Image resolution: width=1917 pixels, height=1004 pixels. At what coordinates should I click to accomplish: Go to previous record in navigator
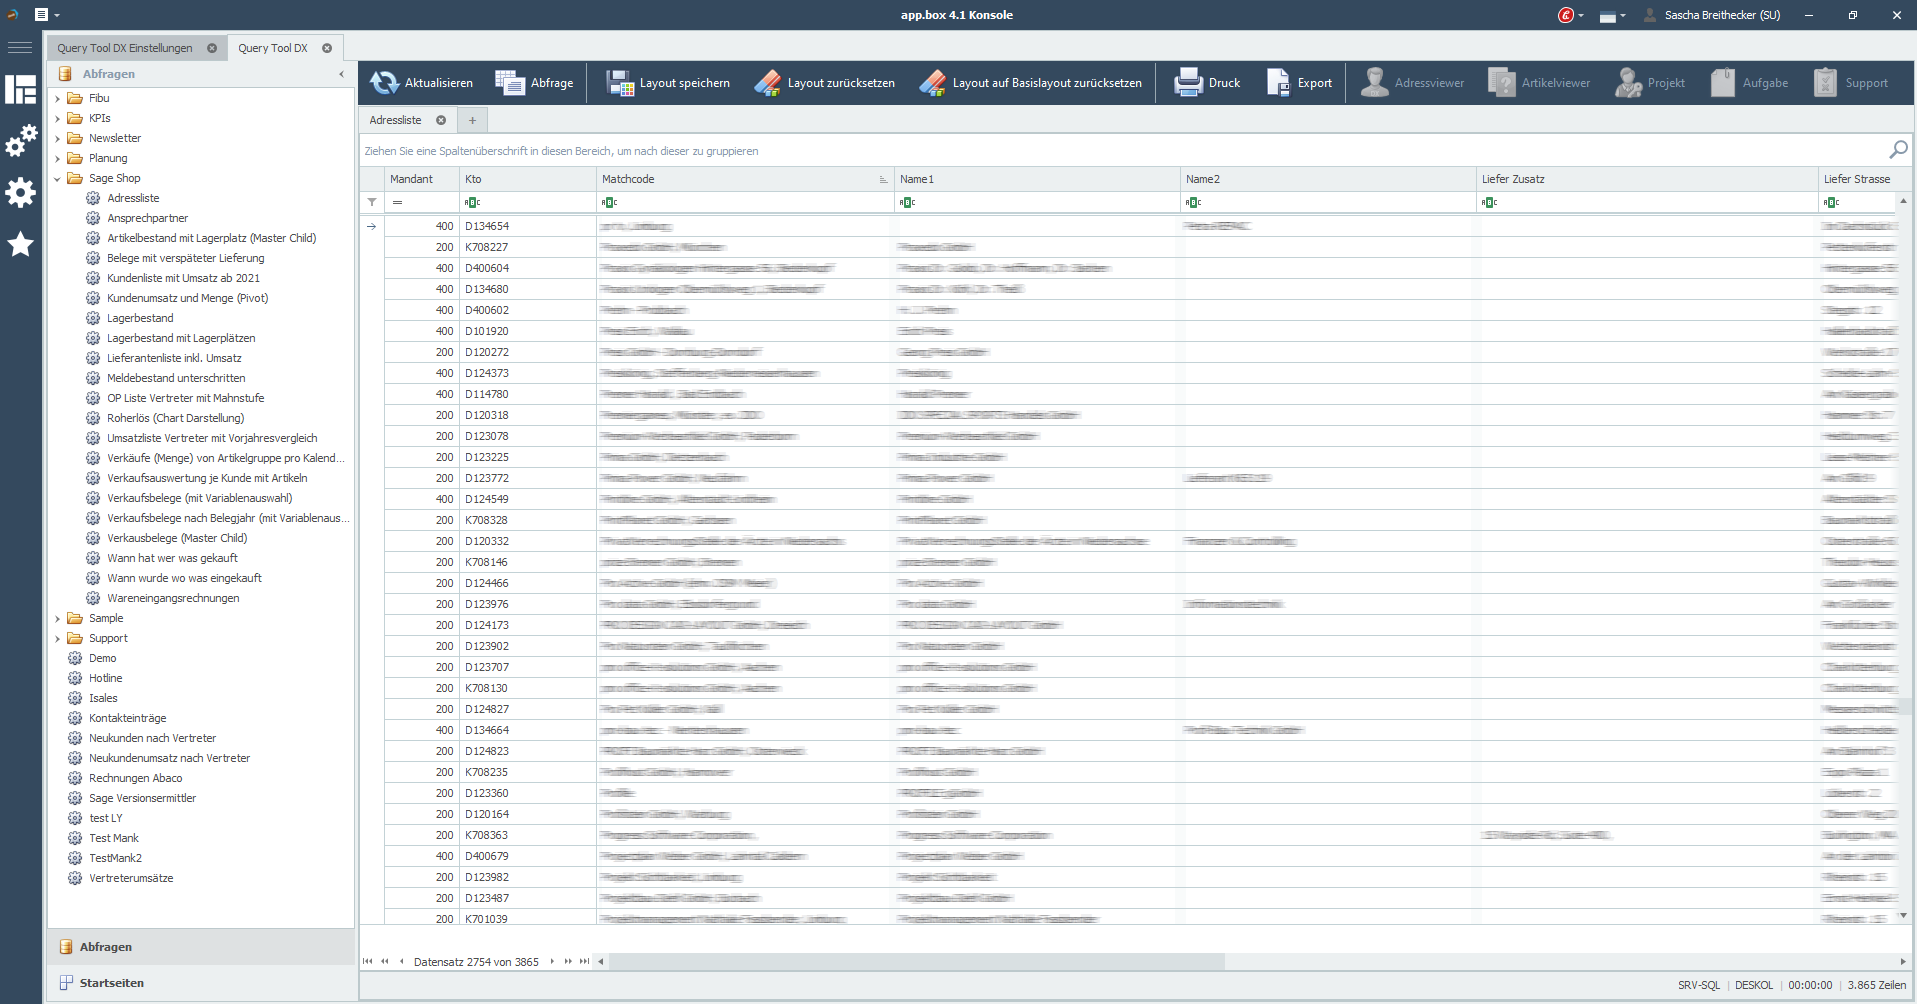(x=401, y=962)
